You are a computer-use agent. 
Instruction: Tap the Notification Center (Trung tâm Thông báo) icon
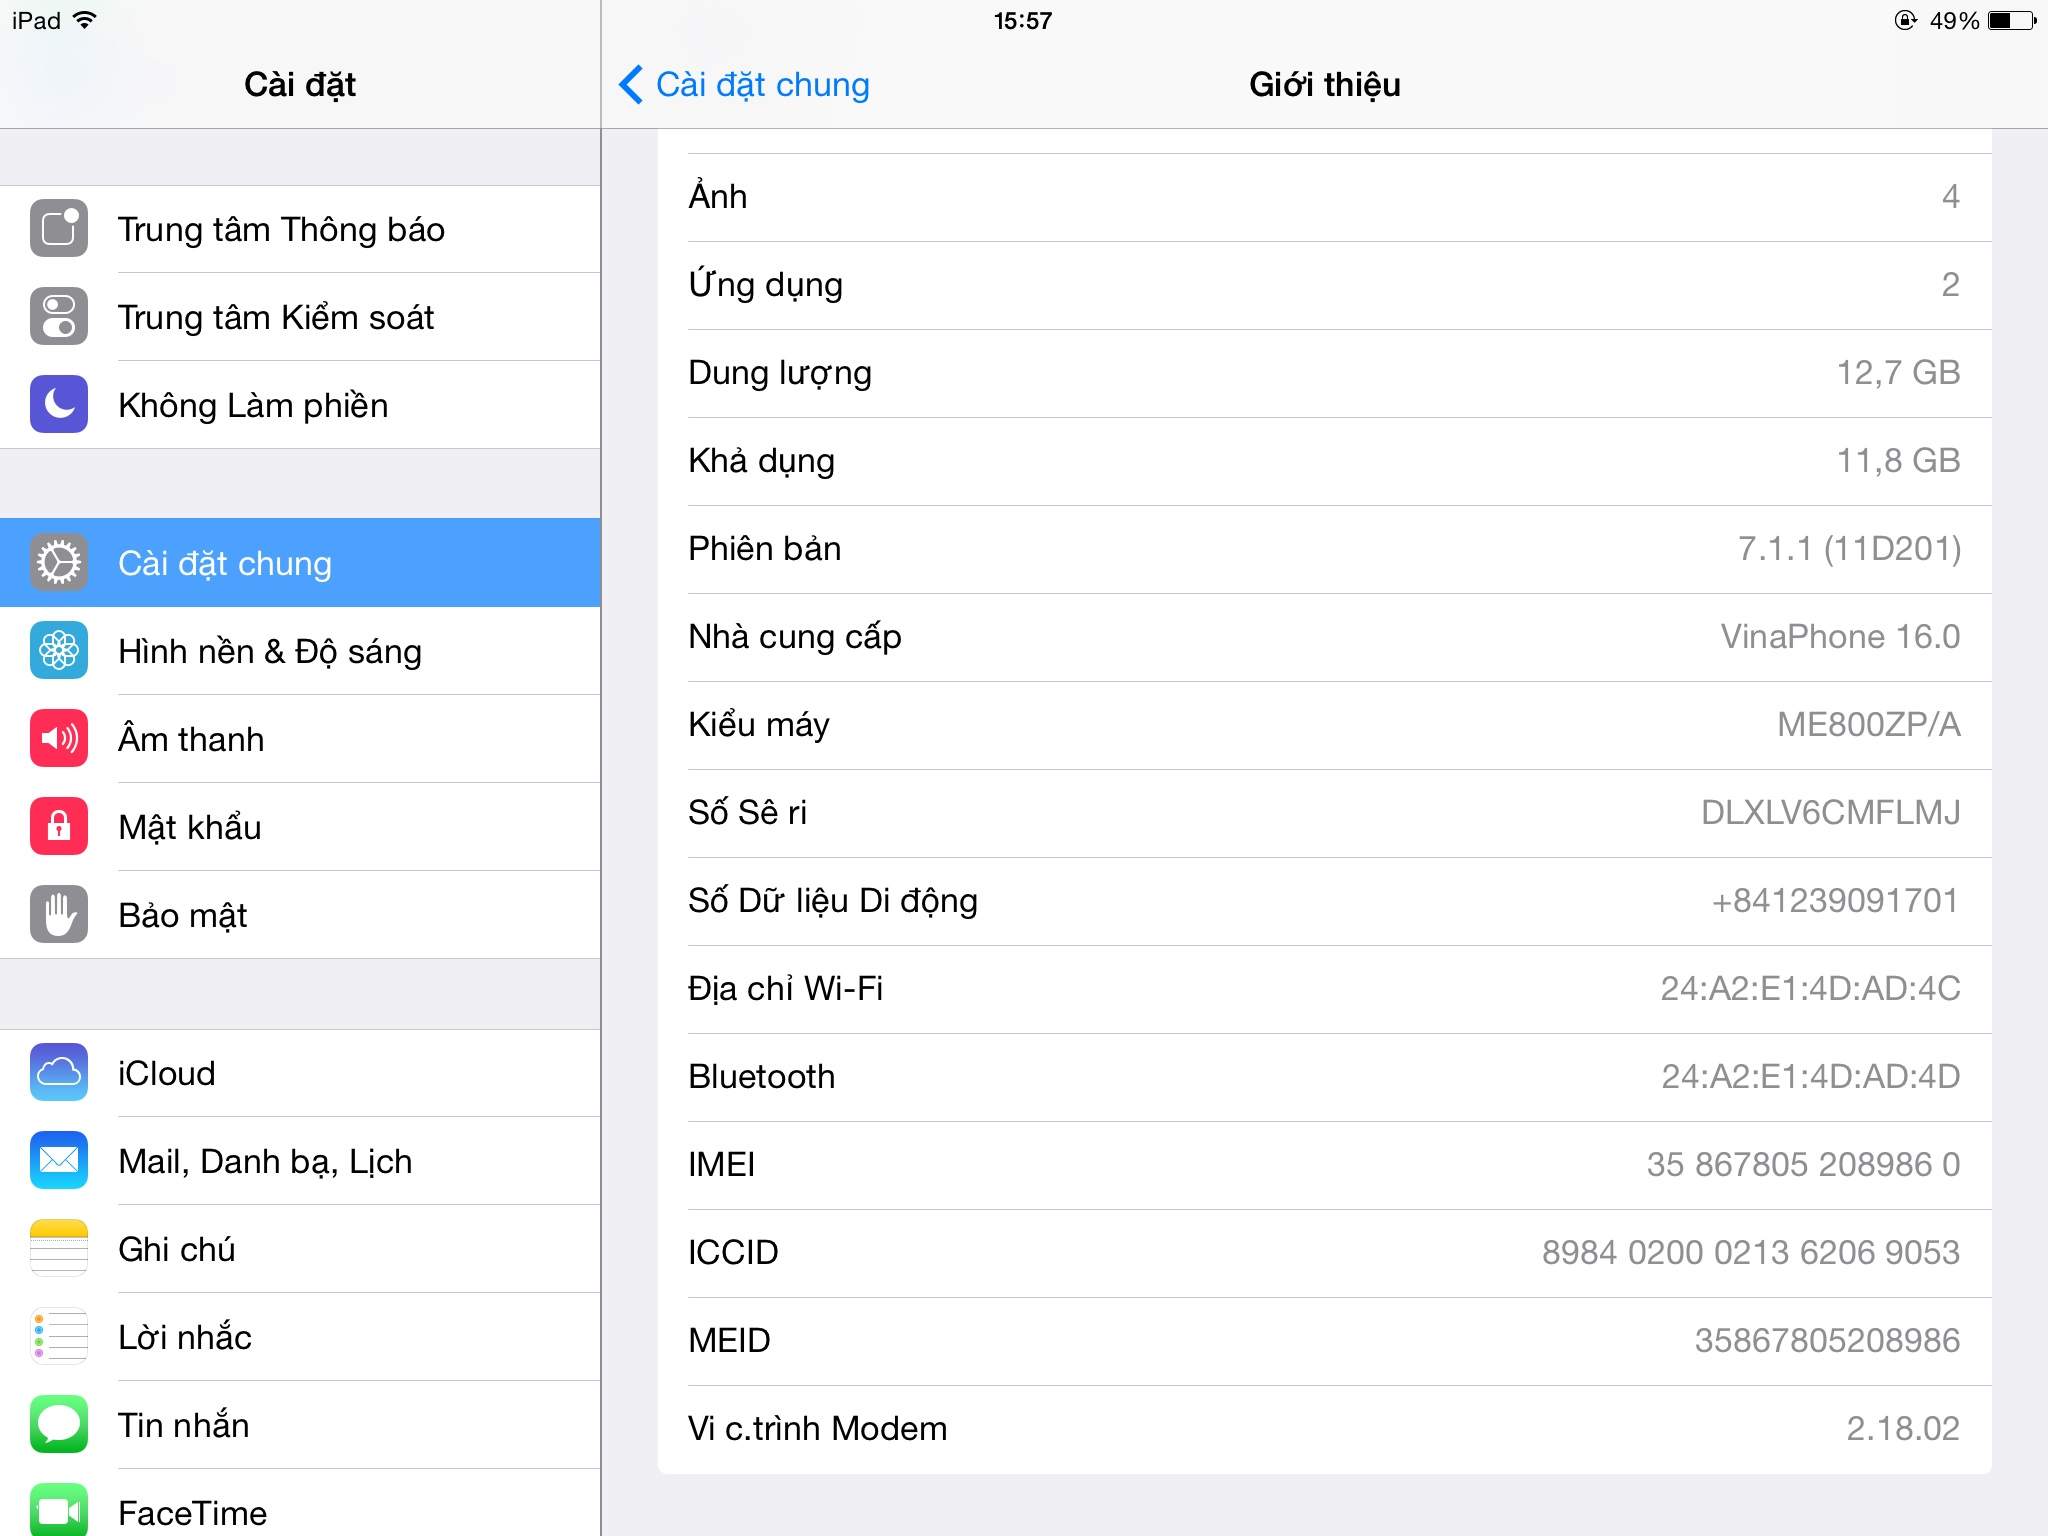(59, 229)
